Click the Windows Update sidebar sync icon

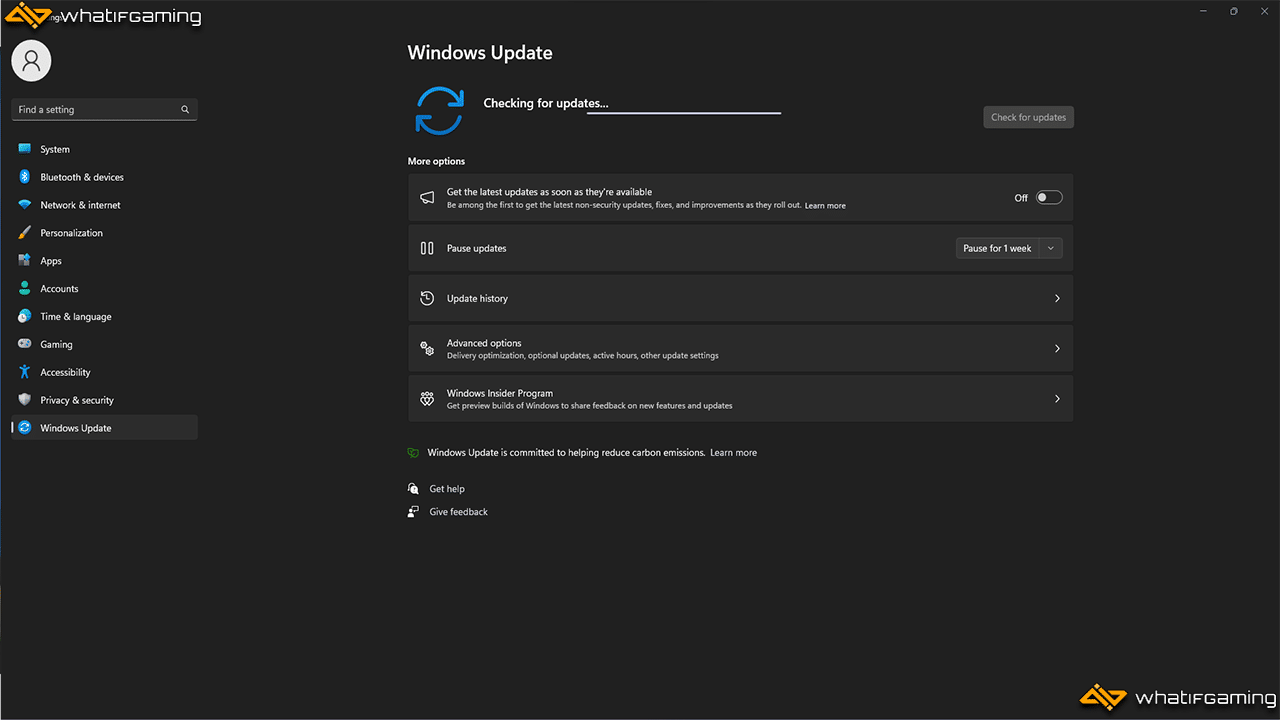[24, 428]
